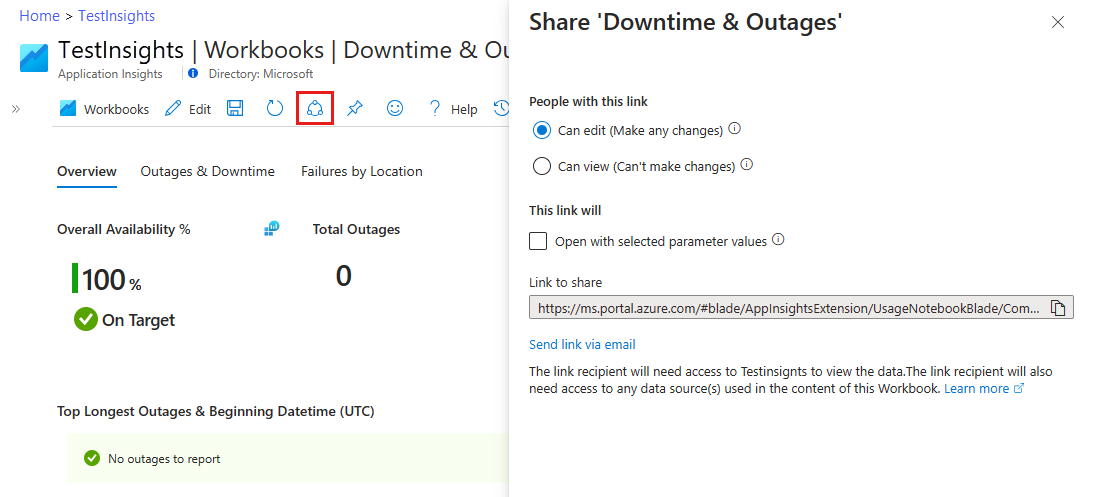
Task: Click the Link to share URL field
Action: [788, 308]
